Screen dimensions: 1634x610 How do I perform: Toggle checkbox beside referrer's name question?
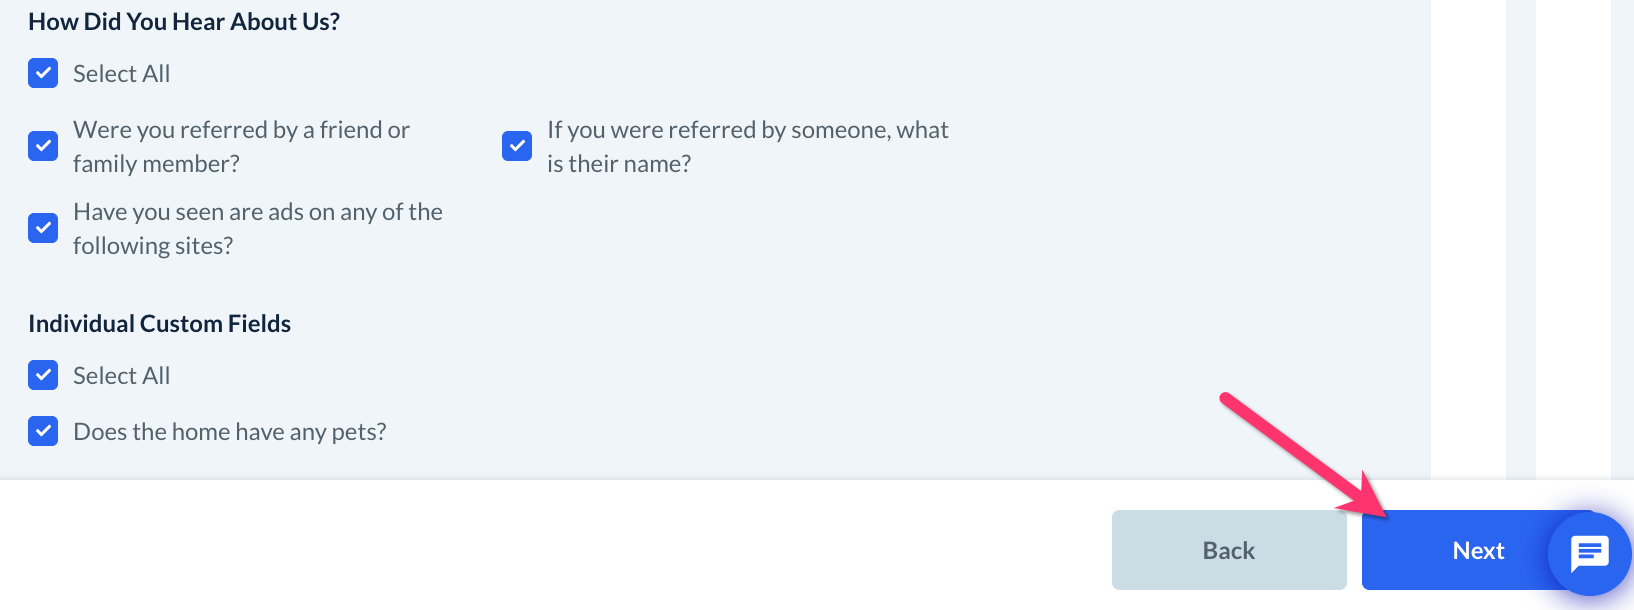tap(517, 146)
